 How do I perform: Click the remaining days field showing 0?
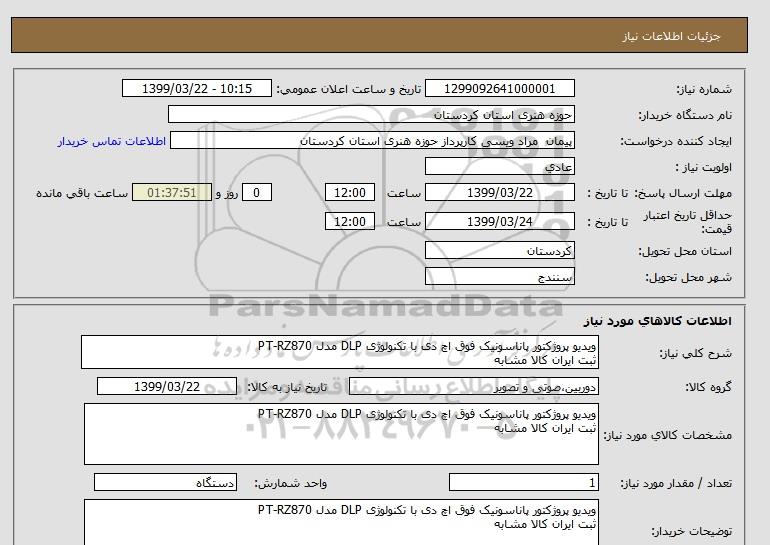[256, 192]
